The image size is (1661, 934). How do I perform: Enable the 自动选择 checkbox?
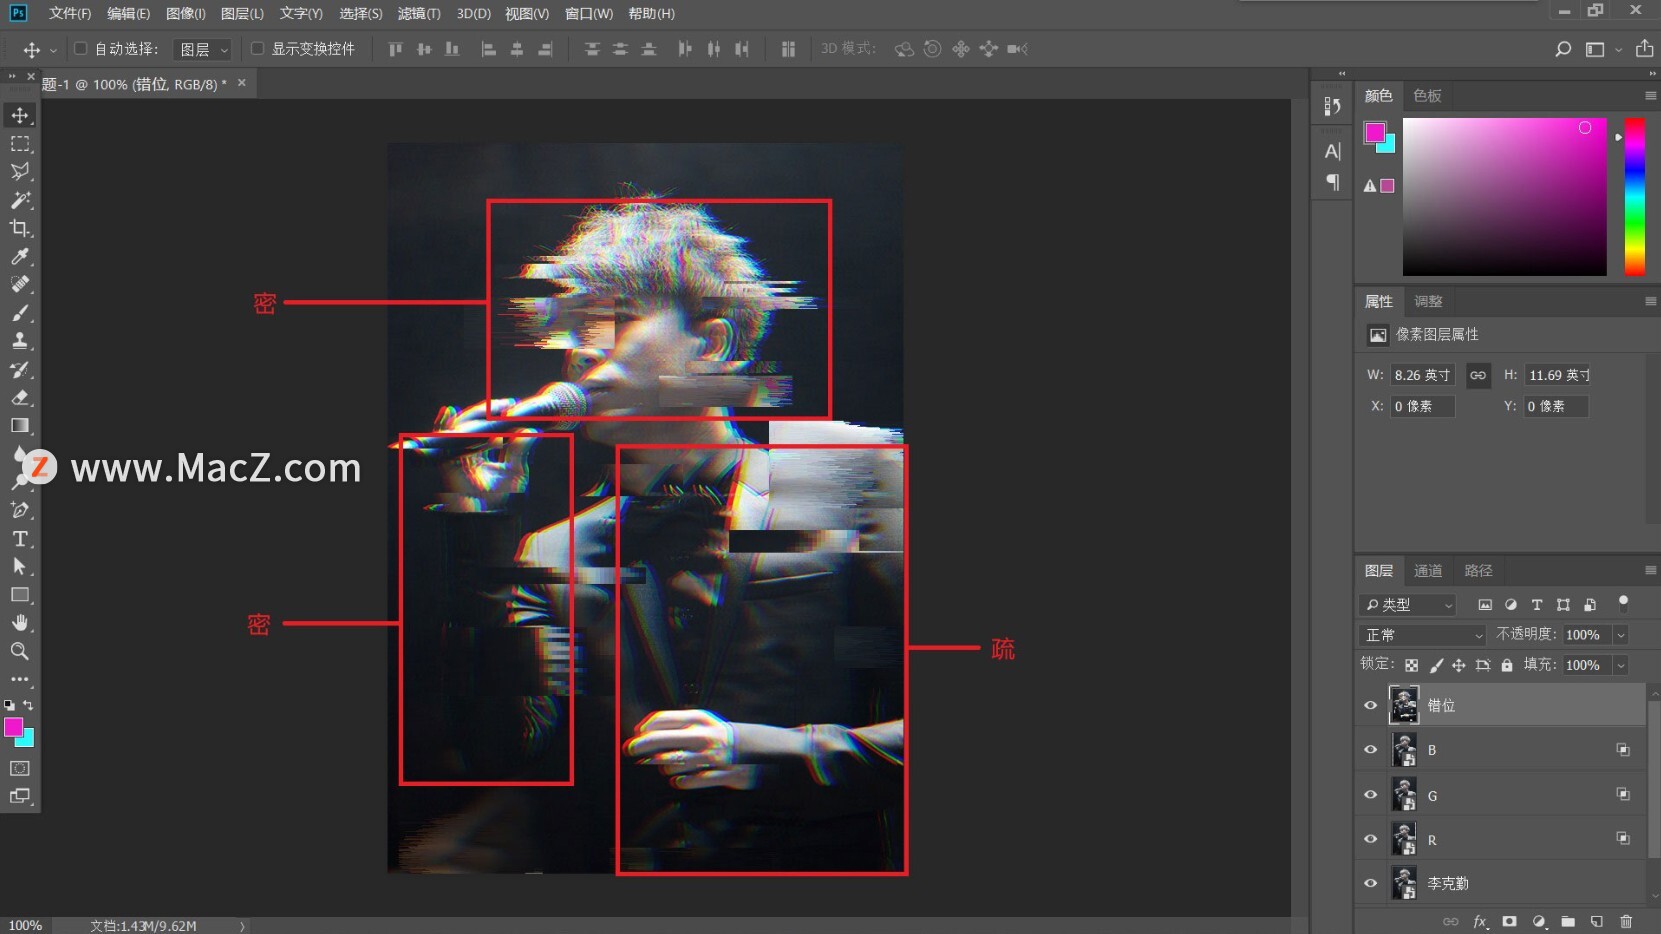[x=81, y=48]
